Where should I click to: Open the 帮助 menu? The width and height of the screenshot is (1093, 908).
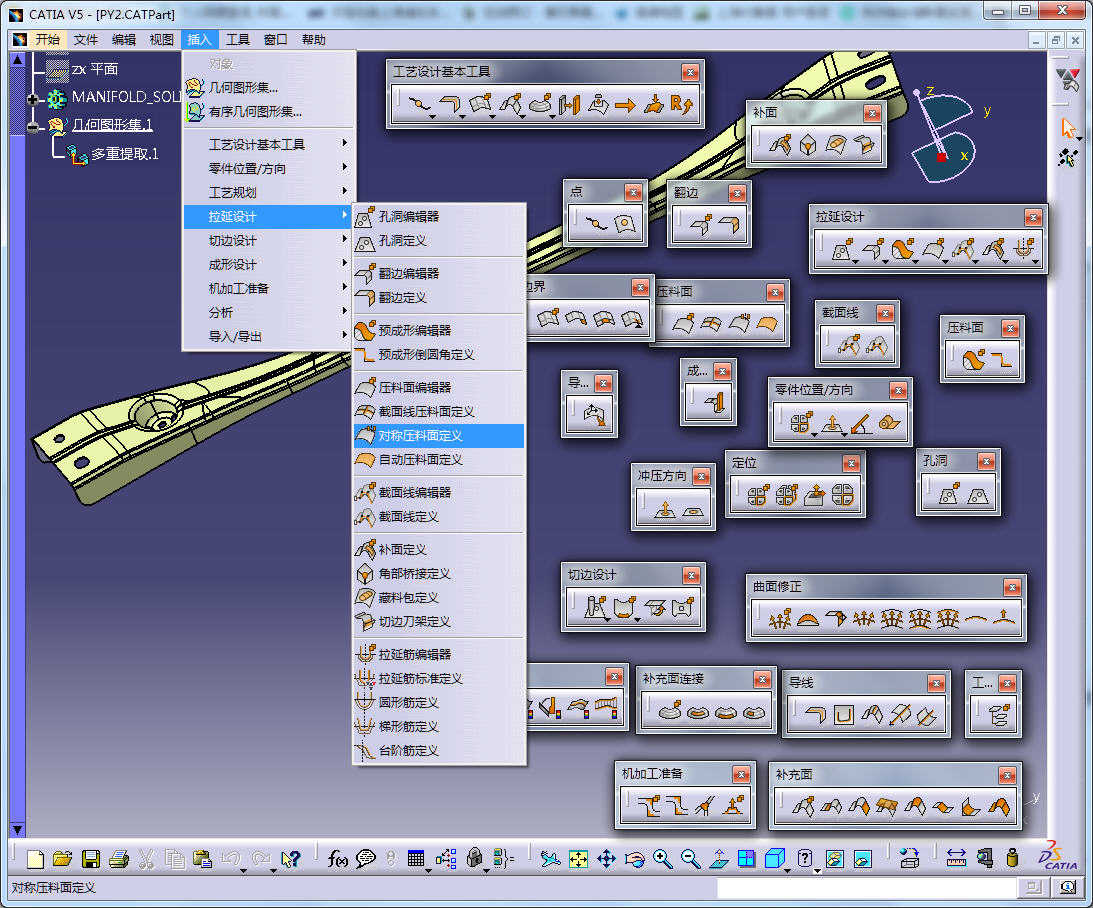click(314, 40)
